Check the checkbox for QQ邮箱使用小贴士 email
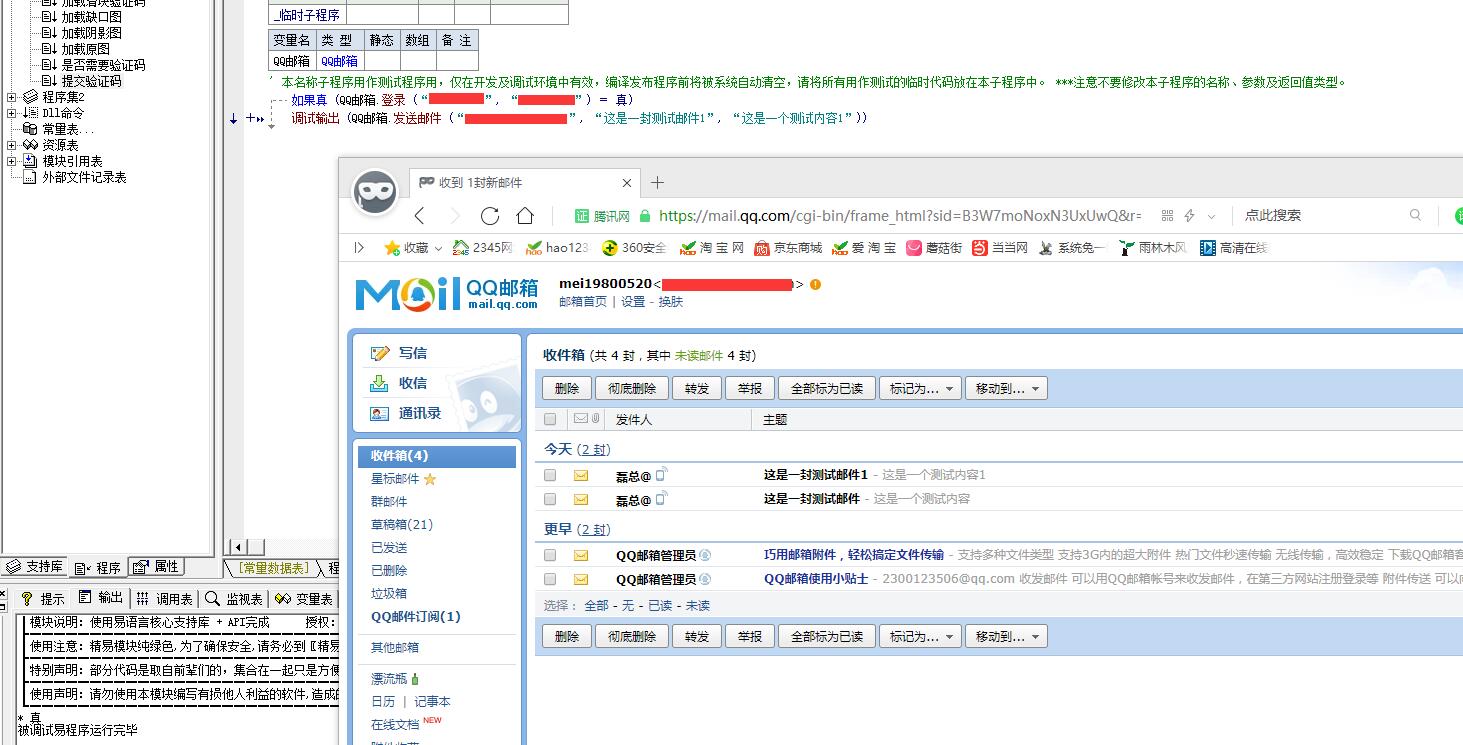The image size is (1463, 745). [x=549, y=578]
